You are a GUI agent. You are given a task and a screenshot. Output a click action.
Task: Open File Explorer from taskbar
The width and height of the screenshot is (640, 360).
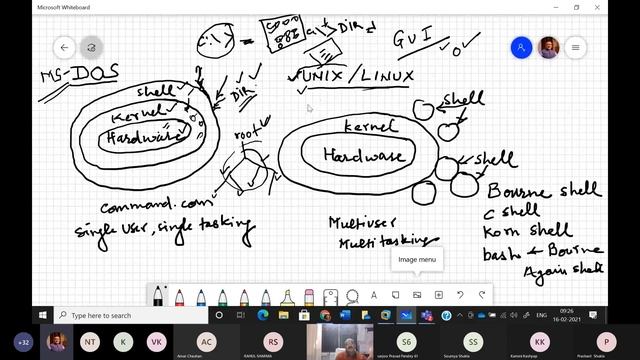(x=283, y=315)
